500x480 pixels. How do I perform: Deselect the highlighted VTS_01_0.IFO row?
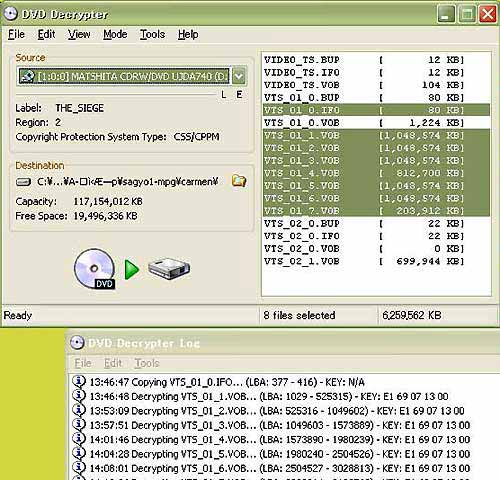pyautogui.click(x=376, y=110)
